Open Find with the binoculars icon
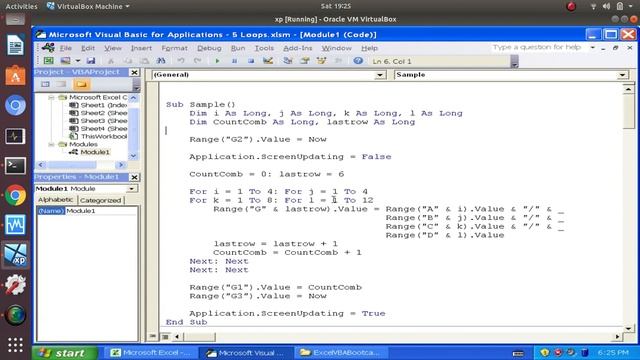The height and width of the screenshot is (360, 640). click(x=161, y=61)
